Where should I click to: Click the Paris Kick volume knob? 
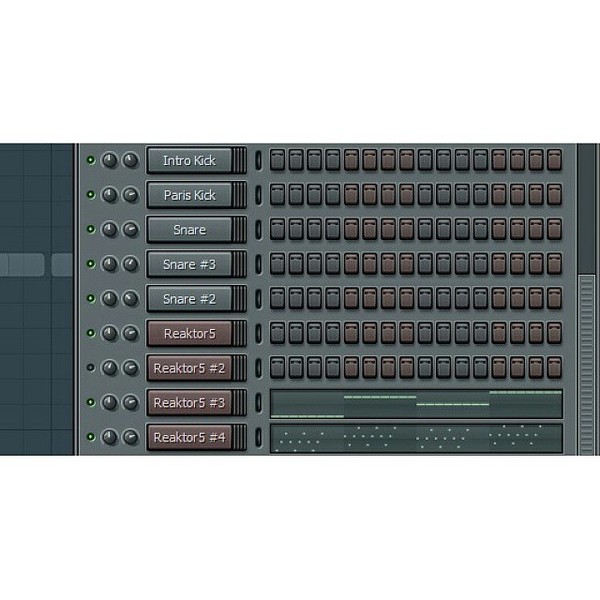130,195
